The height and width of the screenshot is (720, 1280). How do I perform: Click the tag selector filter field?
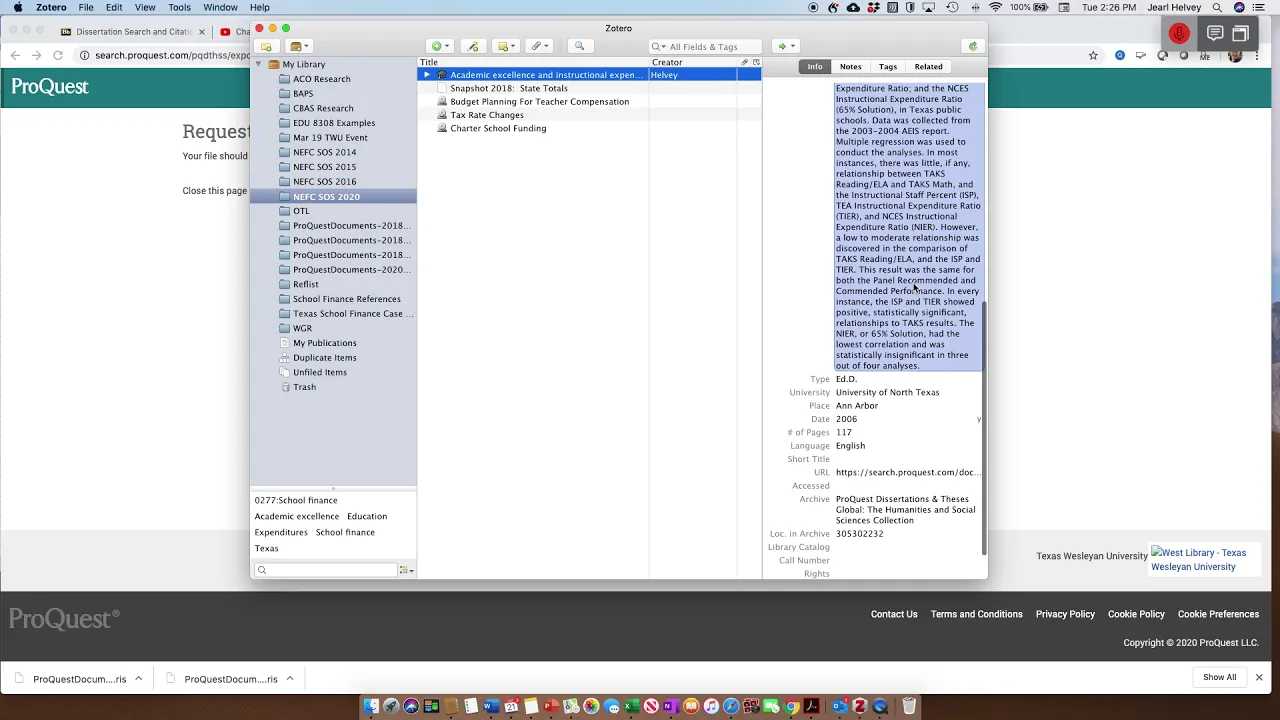327,570
